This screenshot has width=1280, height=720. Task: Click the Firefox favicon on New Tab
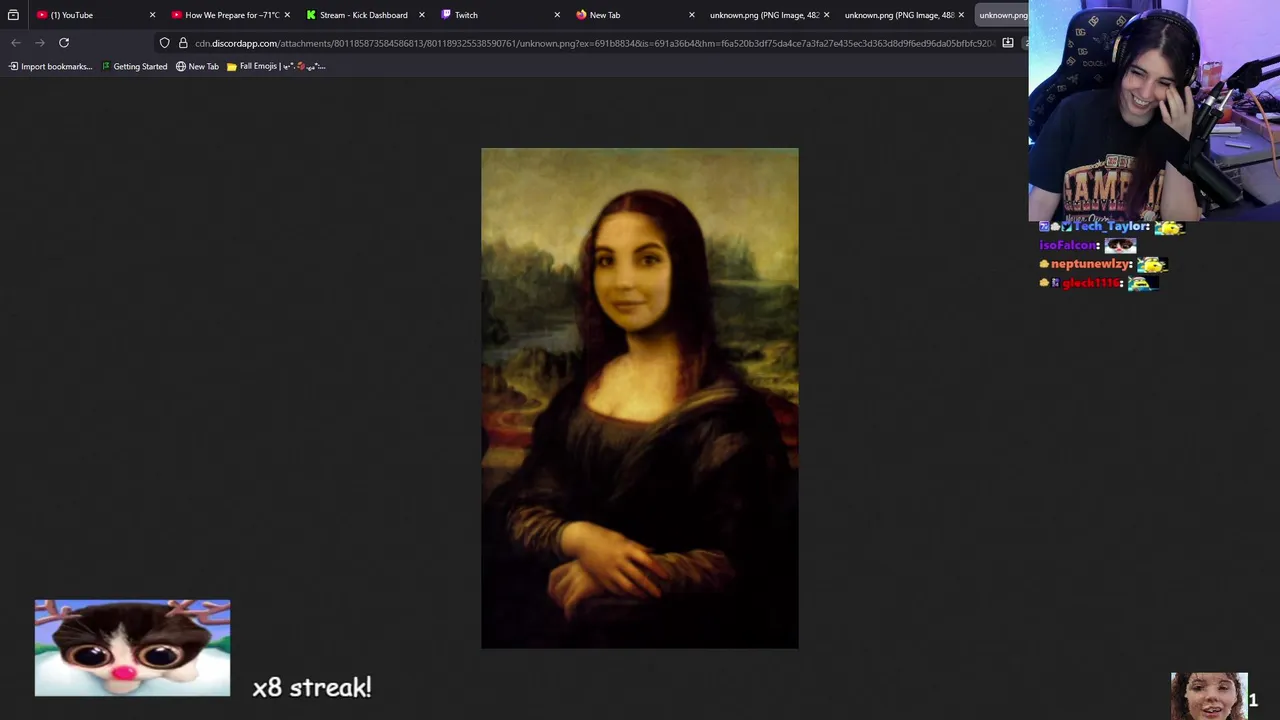coord(581,15)
